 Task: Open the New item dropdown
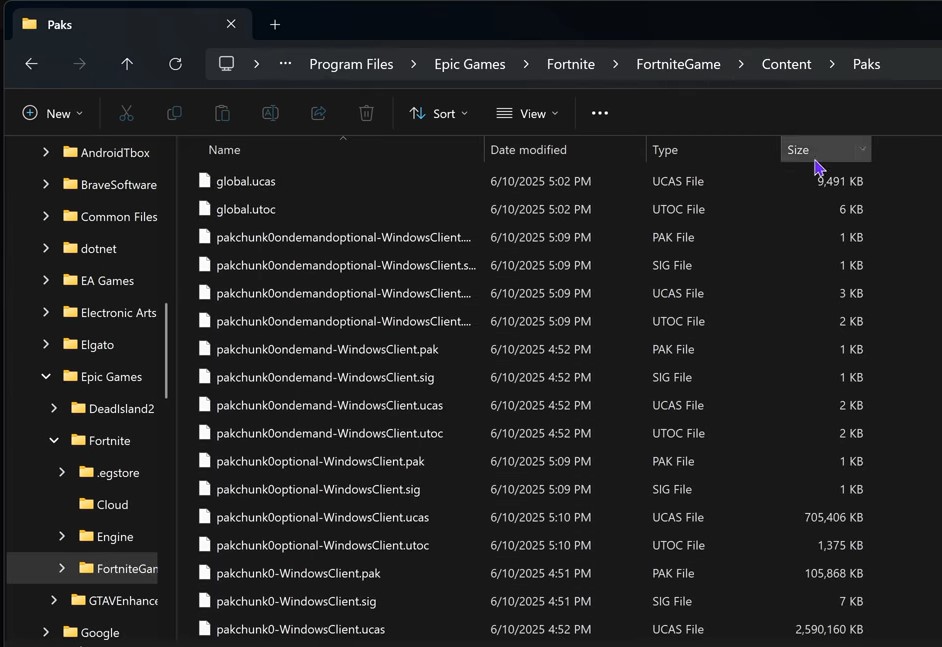pos(53,114)
